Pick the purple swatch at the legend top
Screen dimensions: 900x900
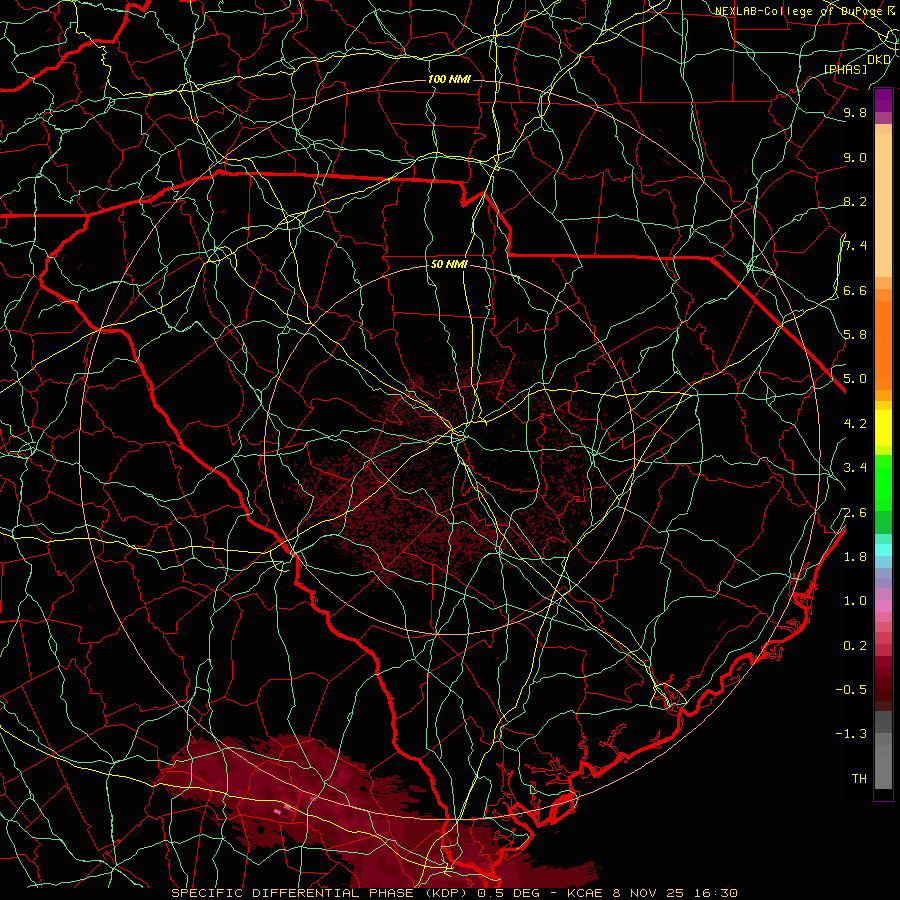point(883,100)
